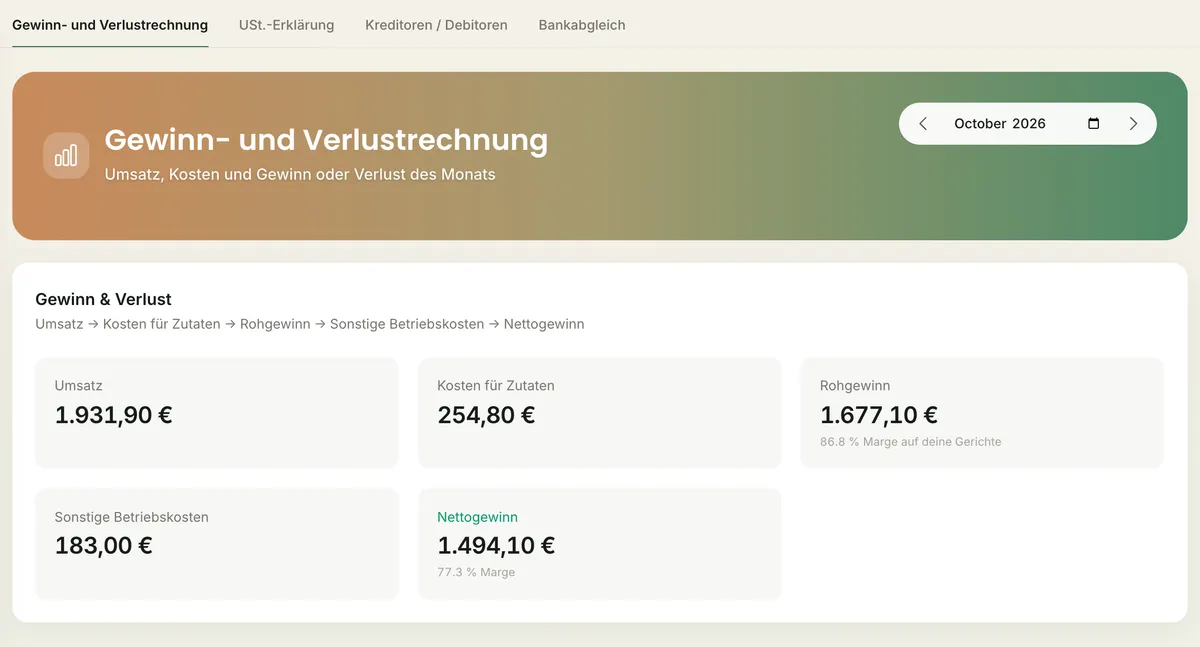This screenshot has height=647, width=1200.
Task: Click the bar chart icon in the header
Action: tap(66, 156)
